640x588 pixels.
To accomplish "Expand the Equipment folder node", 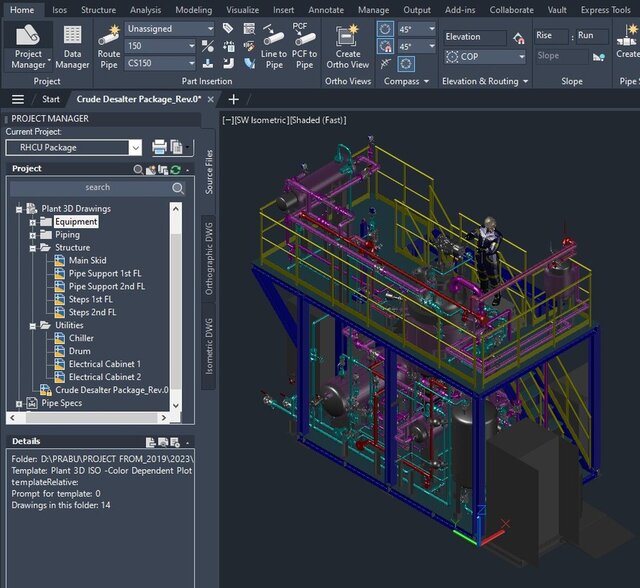I will click(32, 222).
